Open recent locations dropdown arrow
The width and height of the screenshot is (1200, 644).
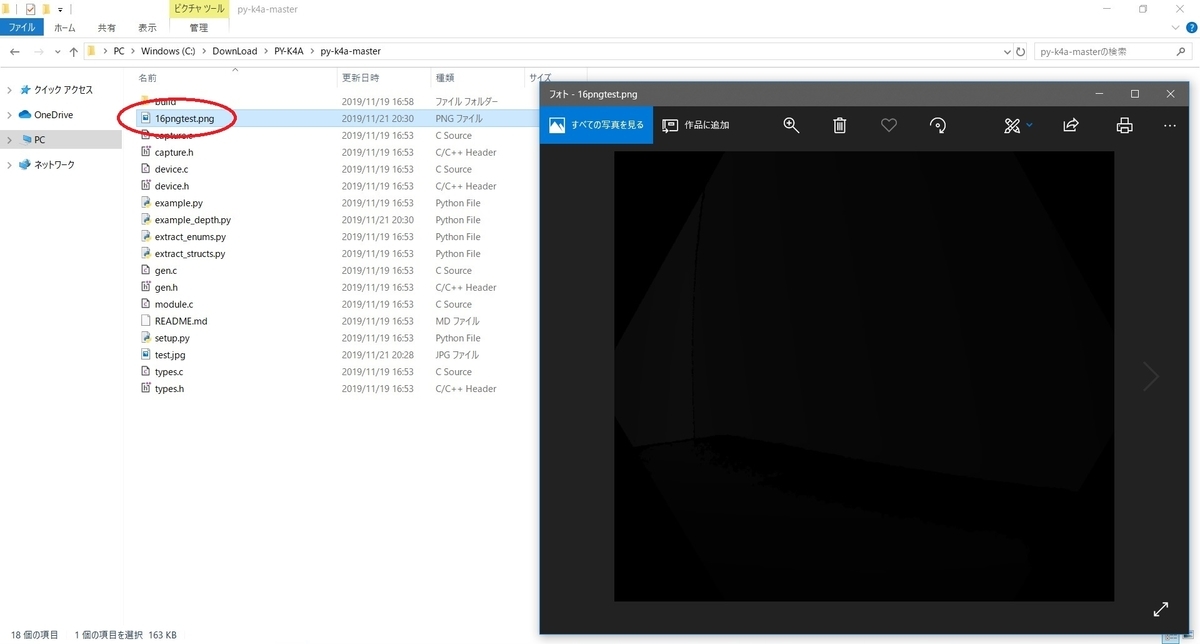click(x=56, y=51)
